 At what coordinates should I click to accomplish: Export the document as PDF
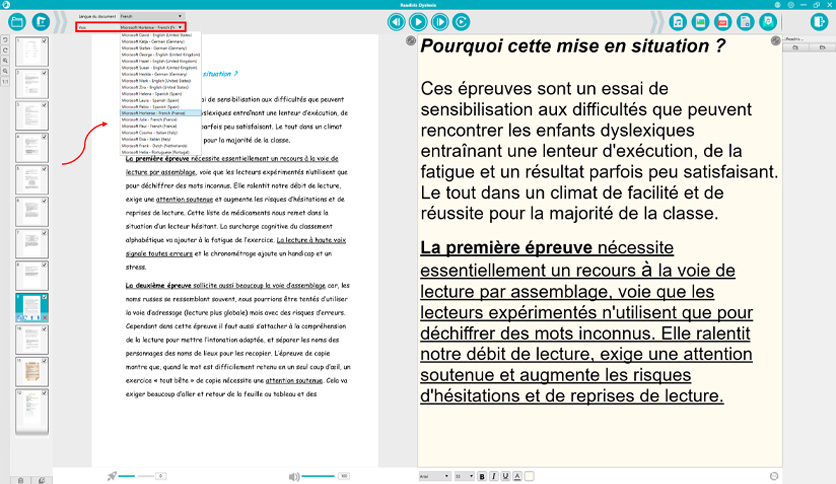coord(722,22)
